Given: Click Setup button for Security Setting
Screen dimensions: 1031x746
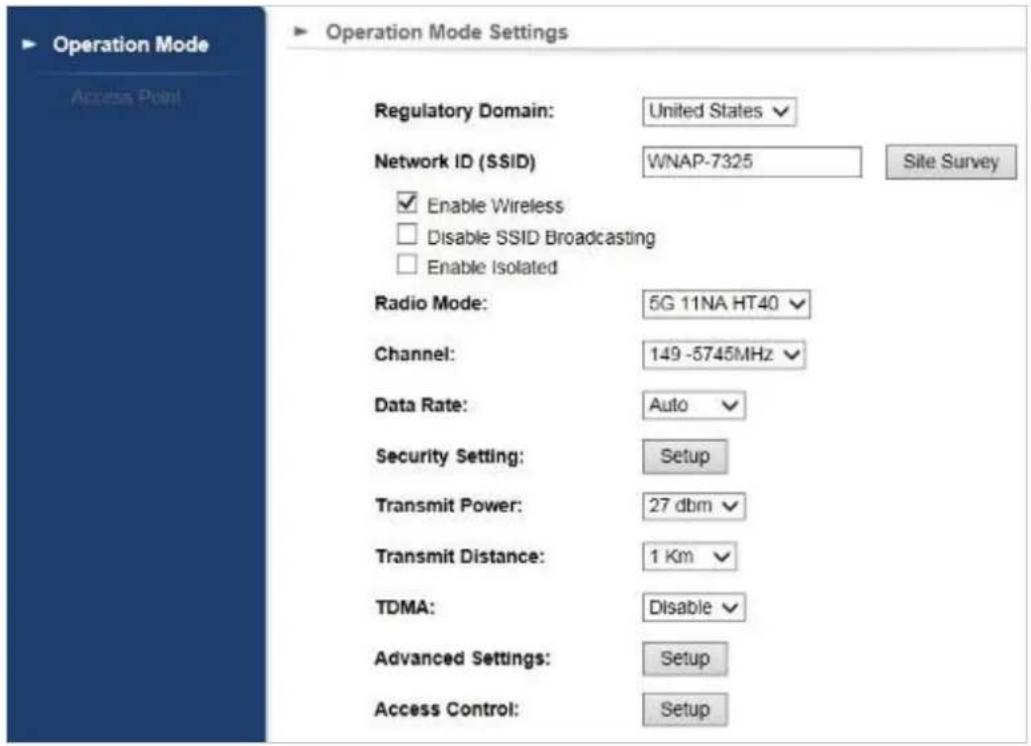Looking at the screenshot, I should tap(684, 456).
